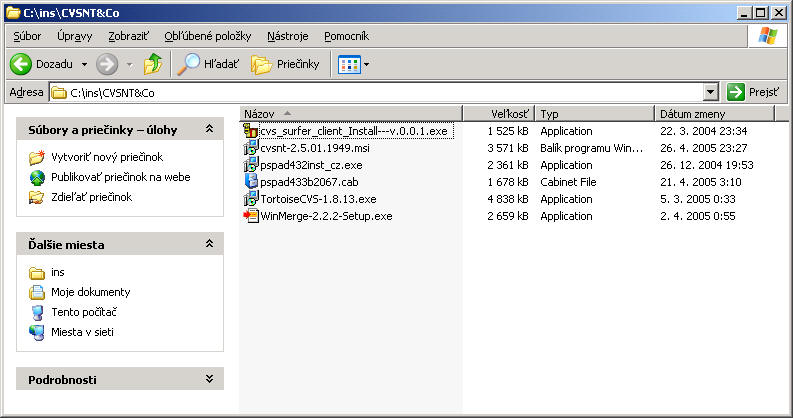This screenshot has height=418, width=793.
Task: Click the Prejsť green arrow icon
Action: pyautogui.click(x=735, y=92)
